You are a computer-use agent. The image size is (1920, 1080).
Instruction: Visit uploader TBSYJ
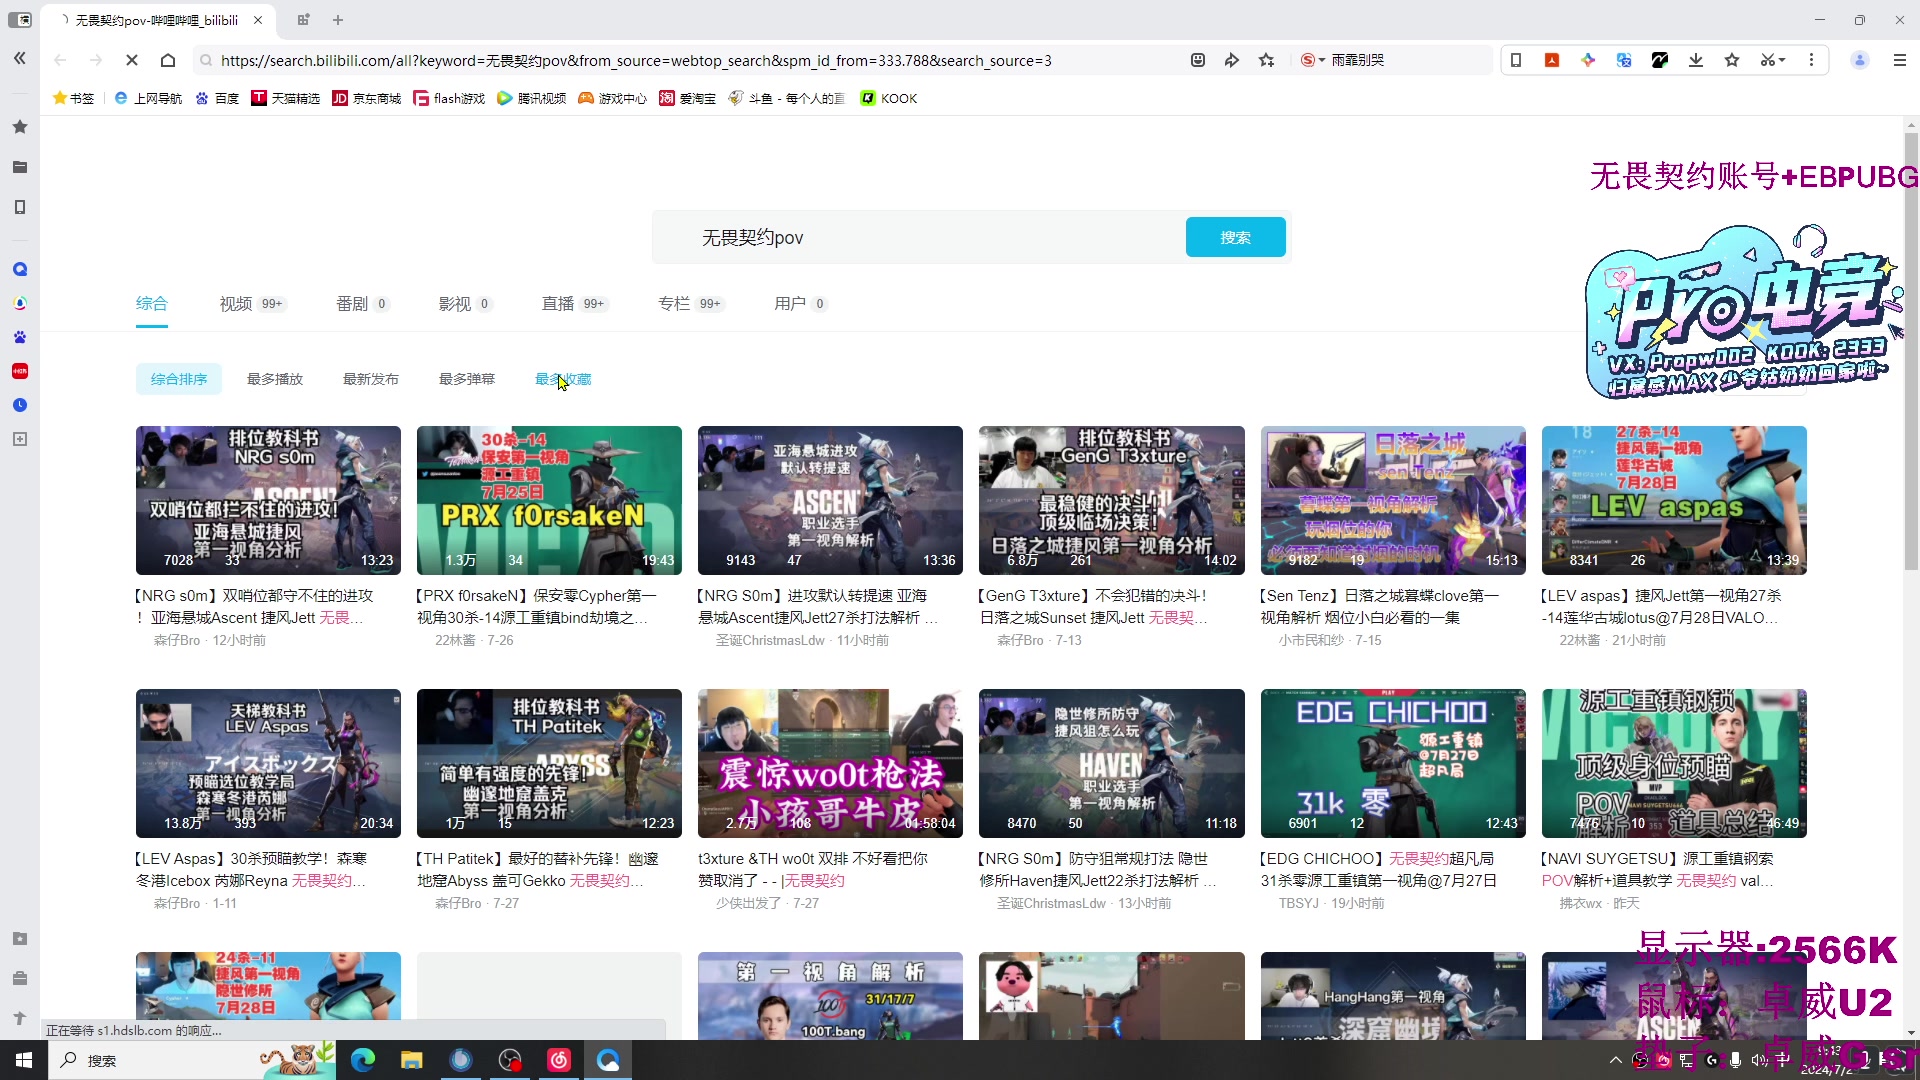coord(1299,903)
